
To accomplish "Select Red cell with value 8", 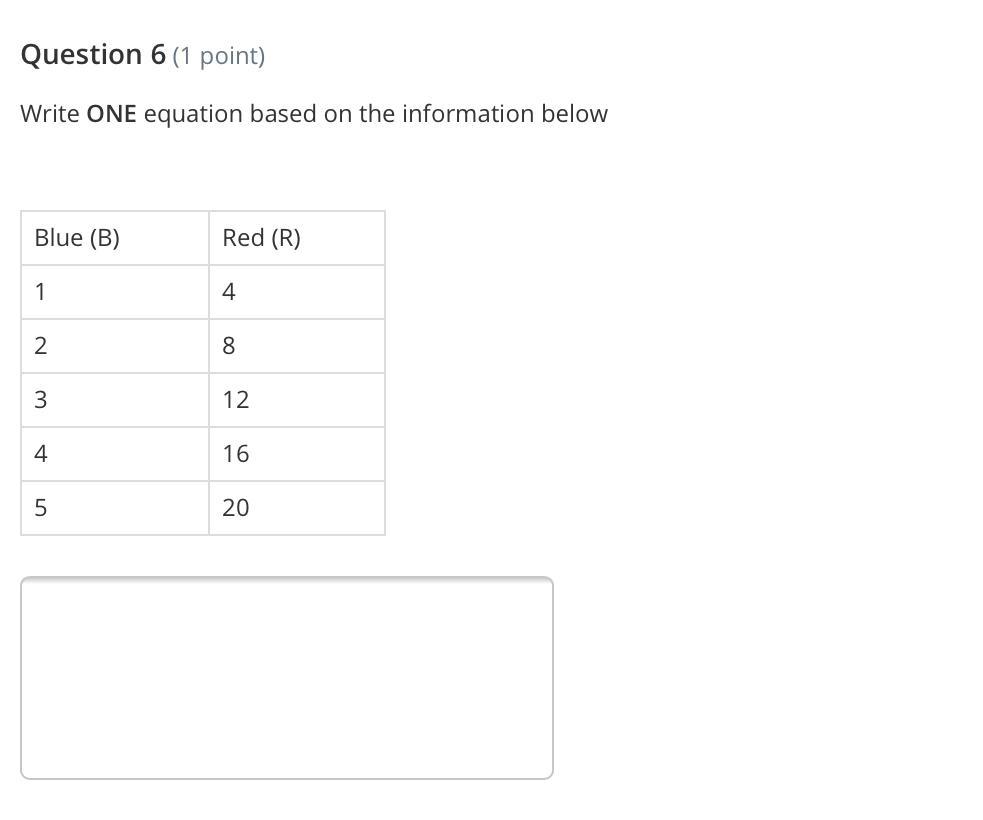I will coord(297,346).
